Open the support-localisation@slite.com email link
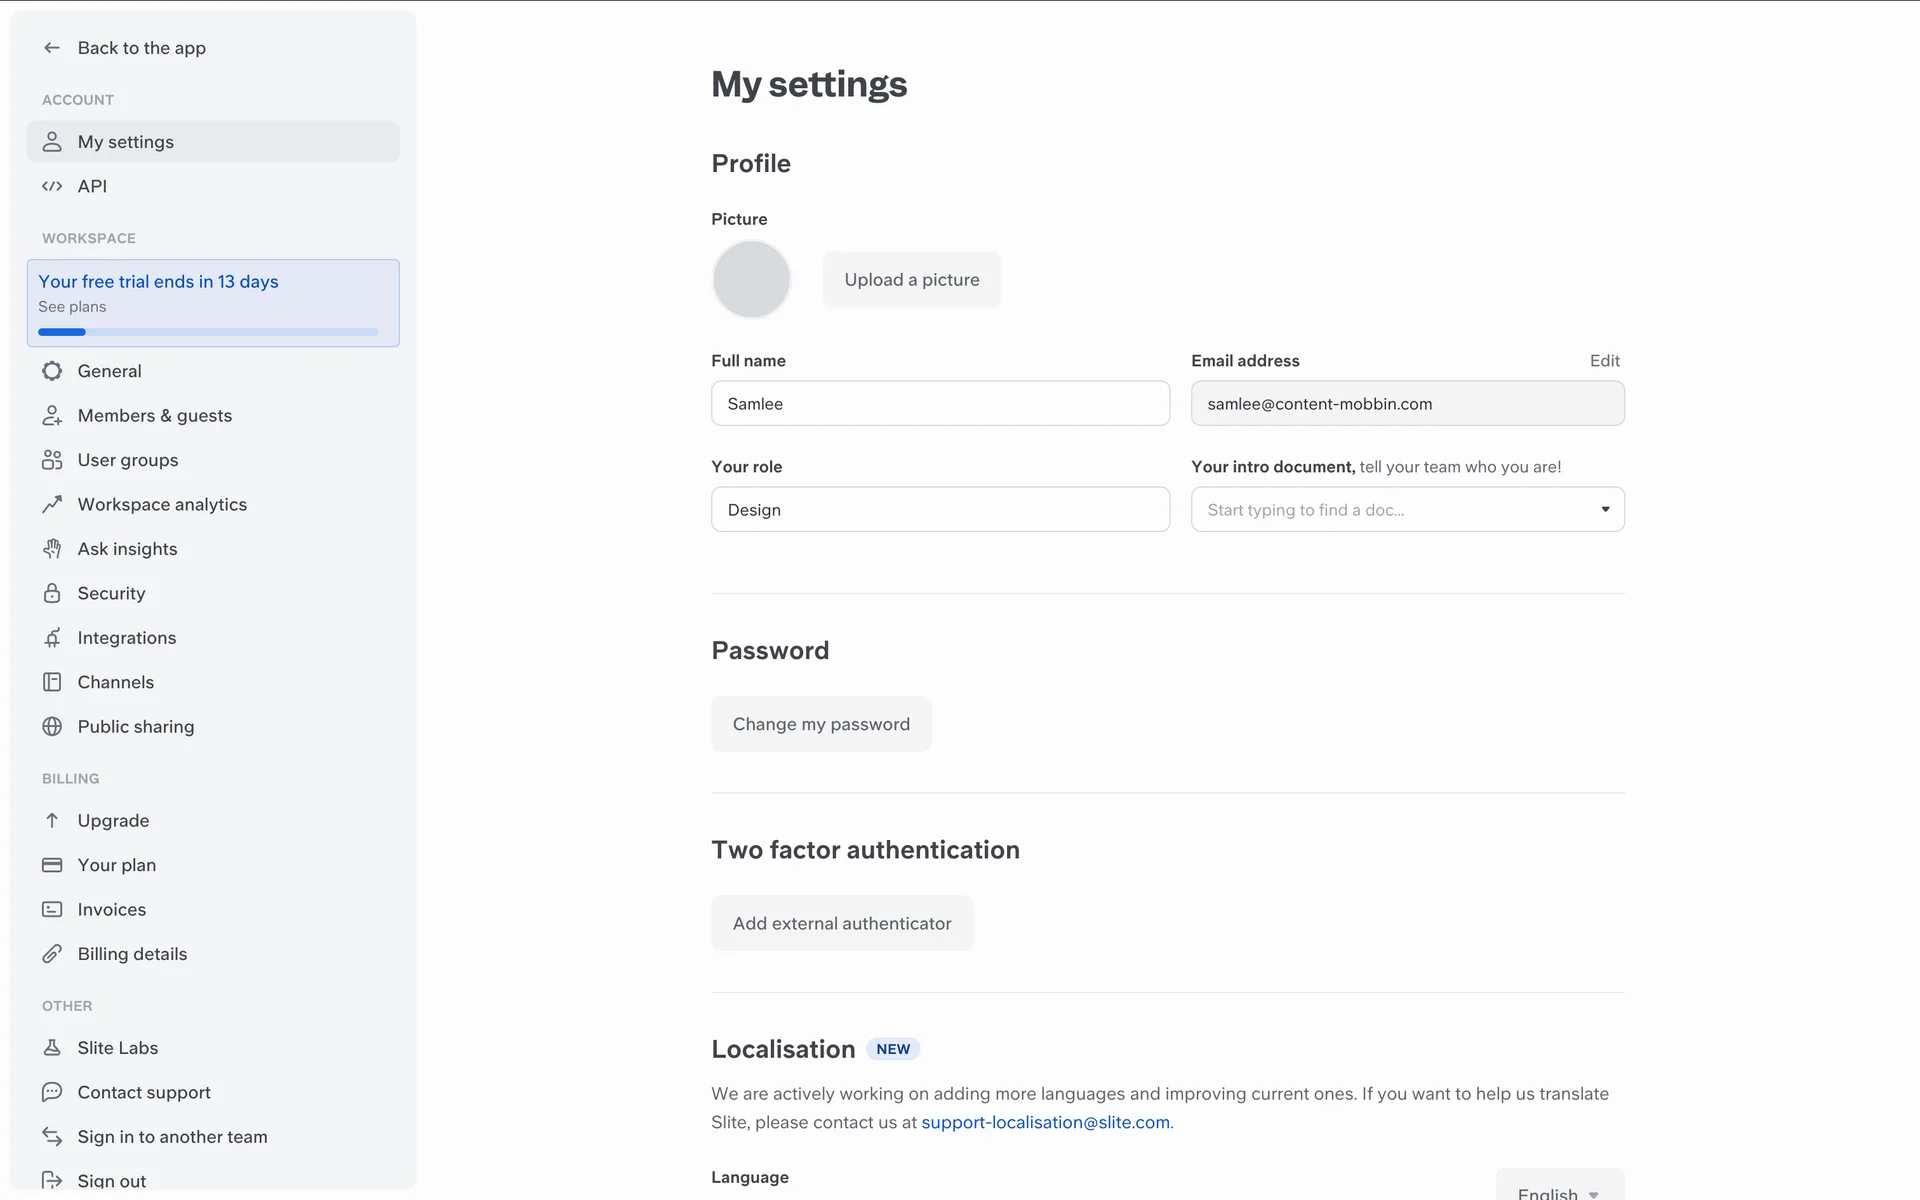The image size is (1920, 1200). pyautogui.click(x=1045, y=1122)
